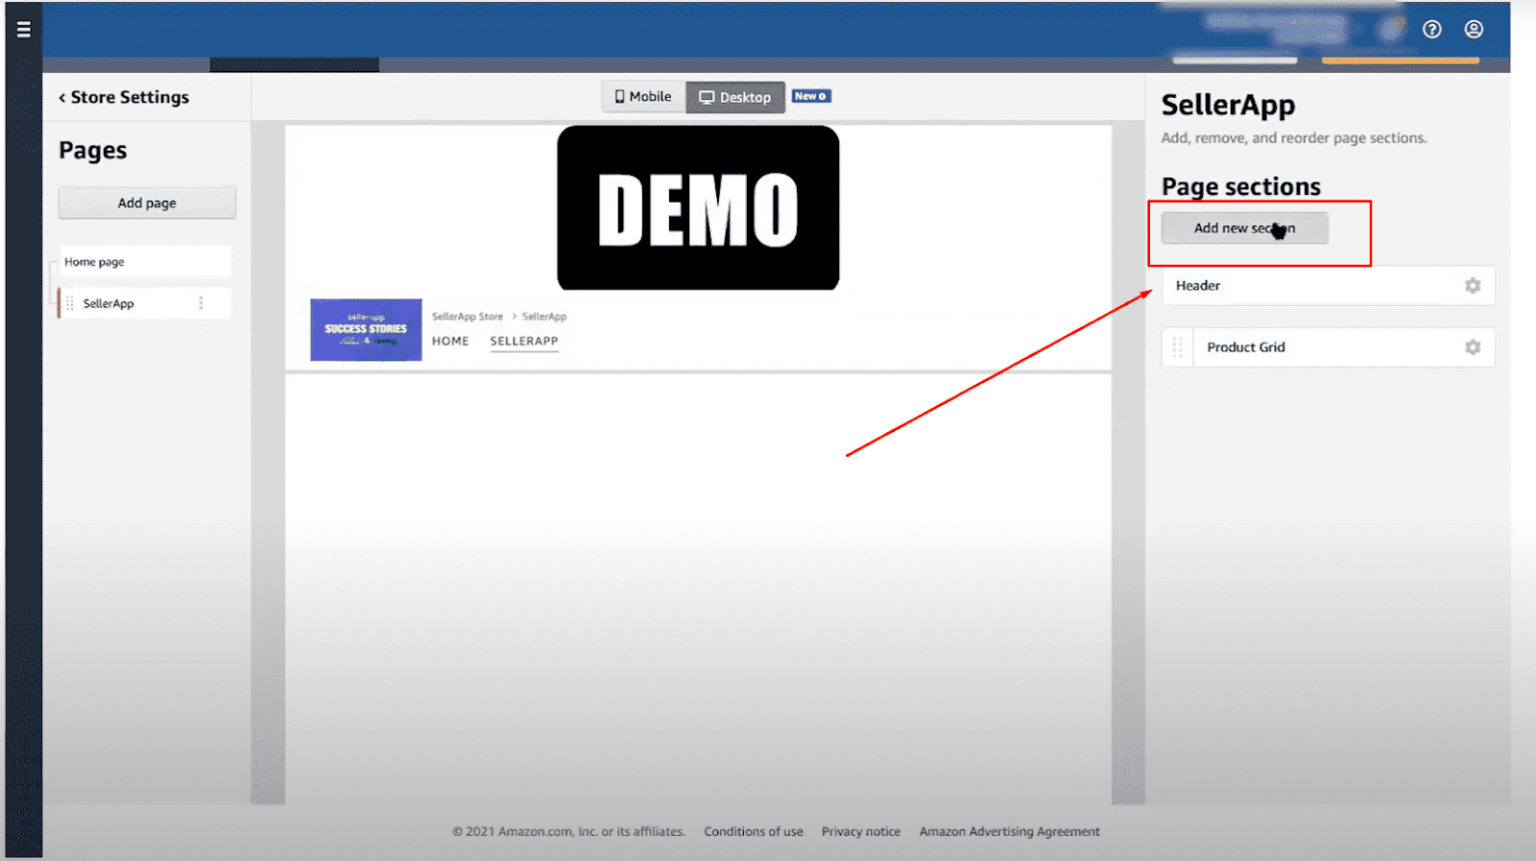The height and width of the screenshot is (861, 1536).
Task: Open SellerApp page three-dot options
Action: (x=201, y=303)
